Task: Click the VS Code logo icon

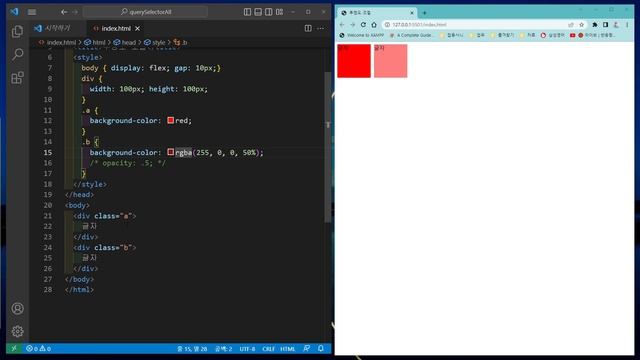Action: click(15, 11)
